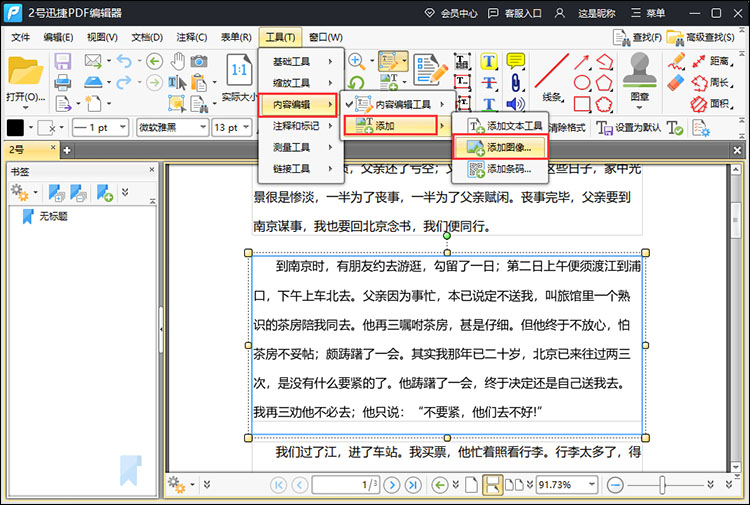Open the Measurement Tools submenu
Image resolution: width=750 pixels, height=505 pixels.
click(x=301, y=147)
